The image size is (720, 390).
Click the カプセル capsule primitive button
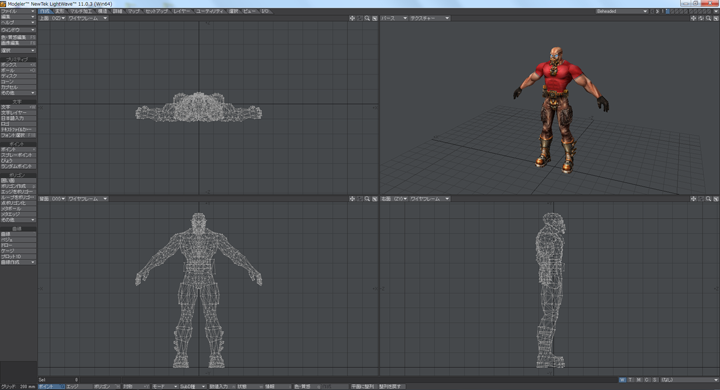click(x=18, y=87)
